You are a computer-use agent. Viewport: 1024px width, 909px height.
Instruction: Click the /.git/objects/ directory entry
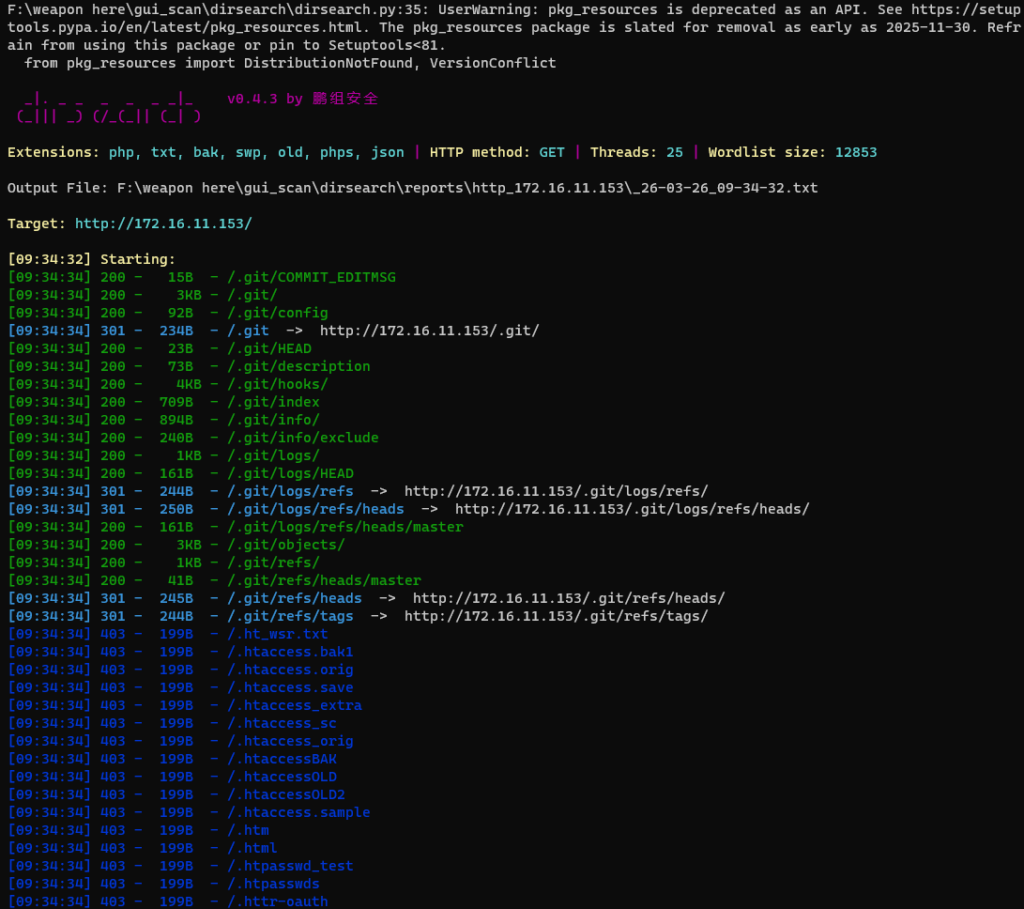[286, 545]
